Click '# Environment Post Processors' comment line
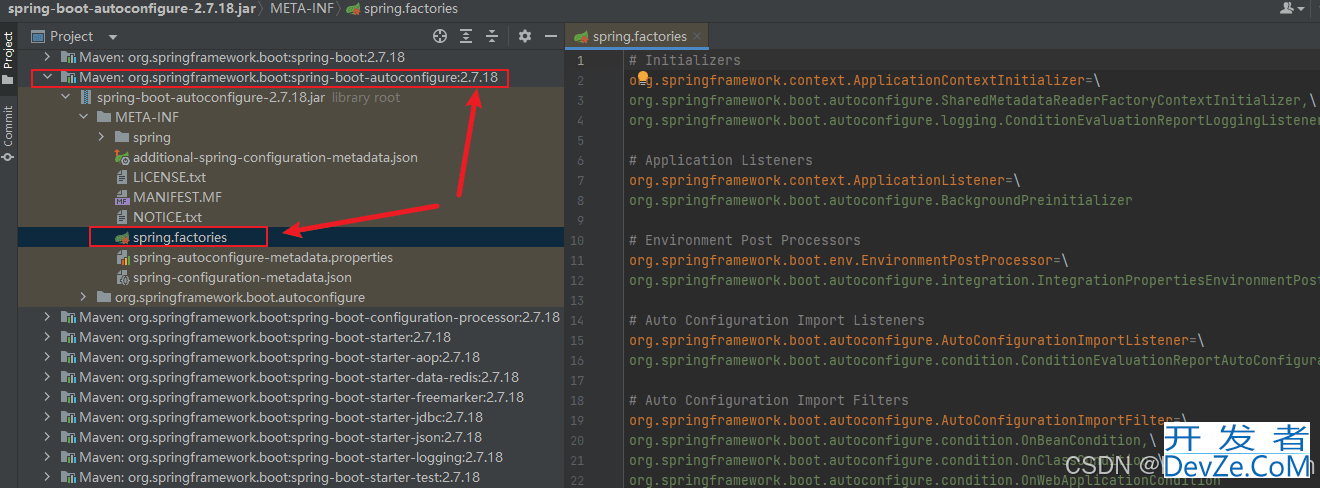Viewport: 1320px width, 488px height. (x=745, y=240)
